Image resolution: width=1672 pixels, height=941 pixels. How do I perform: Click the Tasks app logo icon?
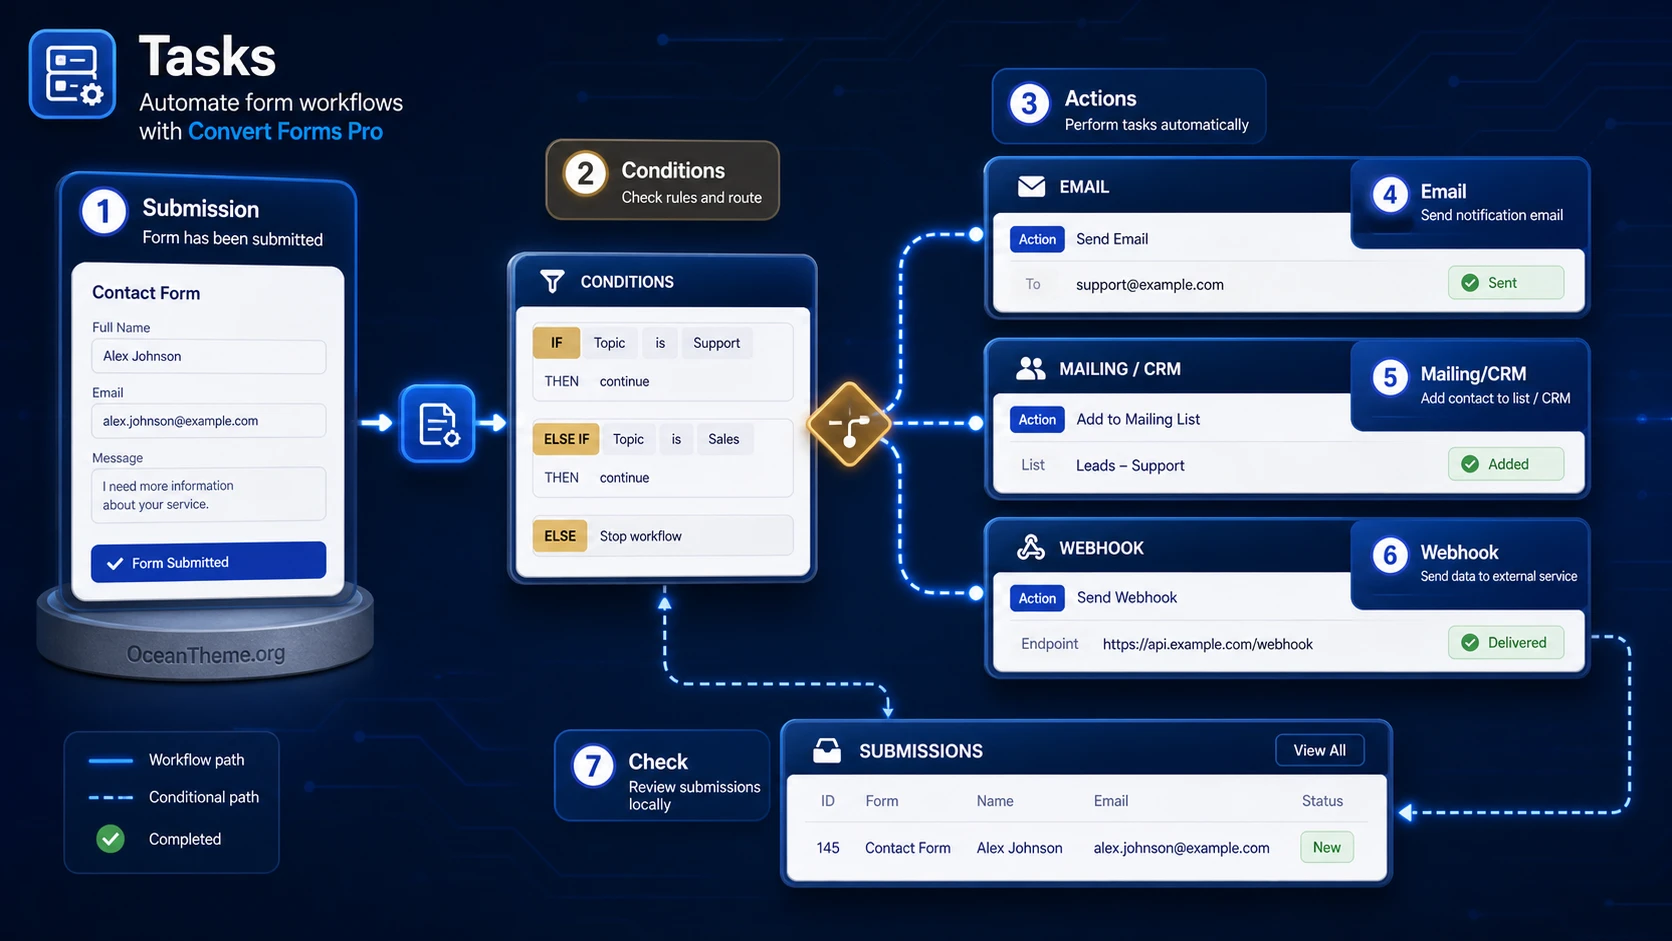[x=73, y=74]
